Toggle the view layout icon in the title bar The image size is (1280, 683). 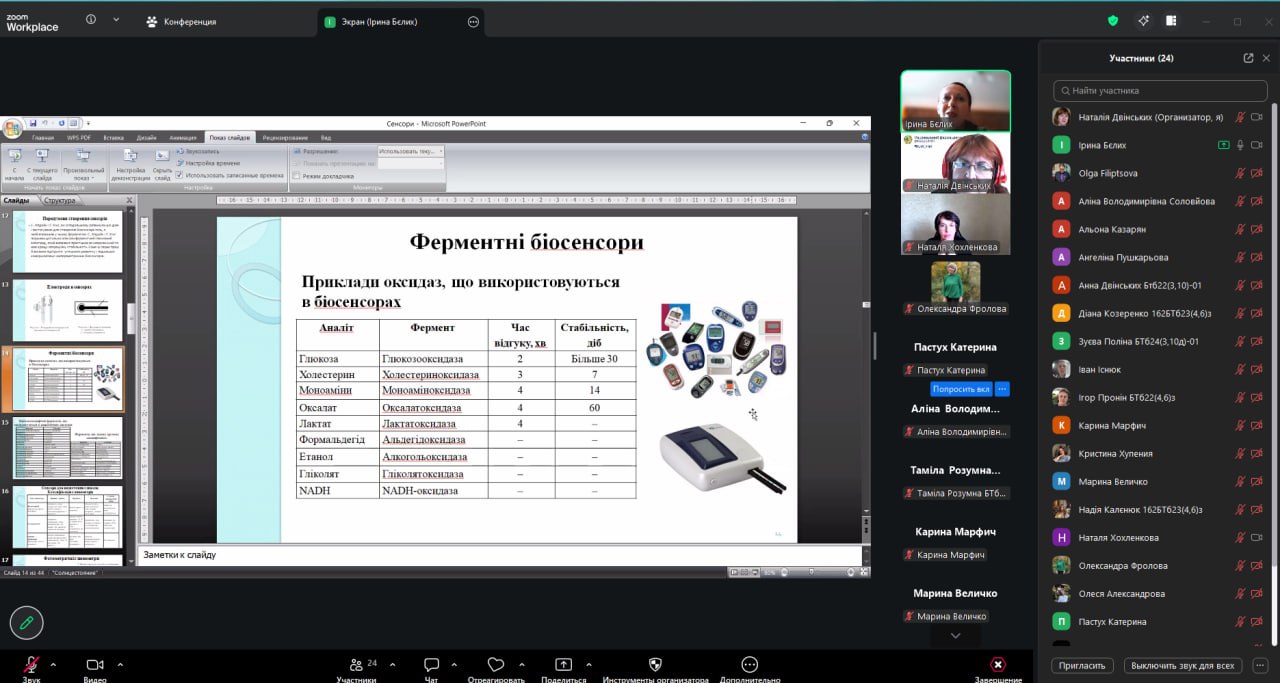click(1171, 21)
